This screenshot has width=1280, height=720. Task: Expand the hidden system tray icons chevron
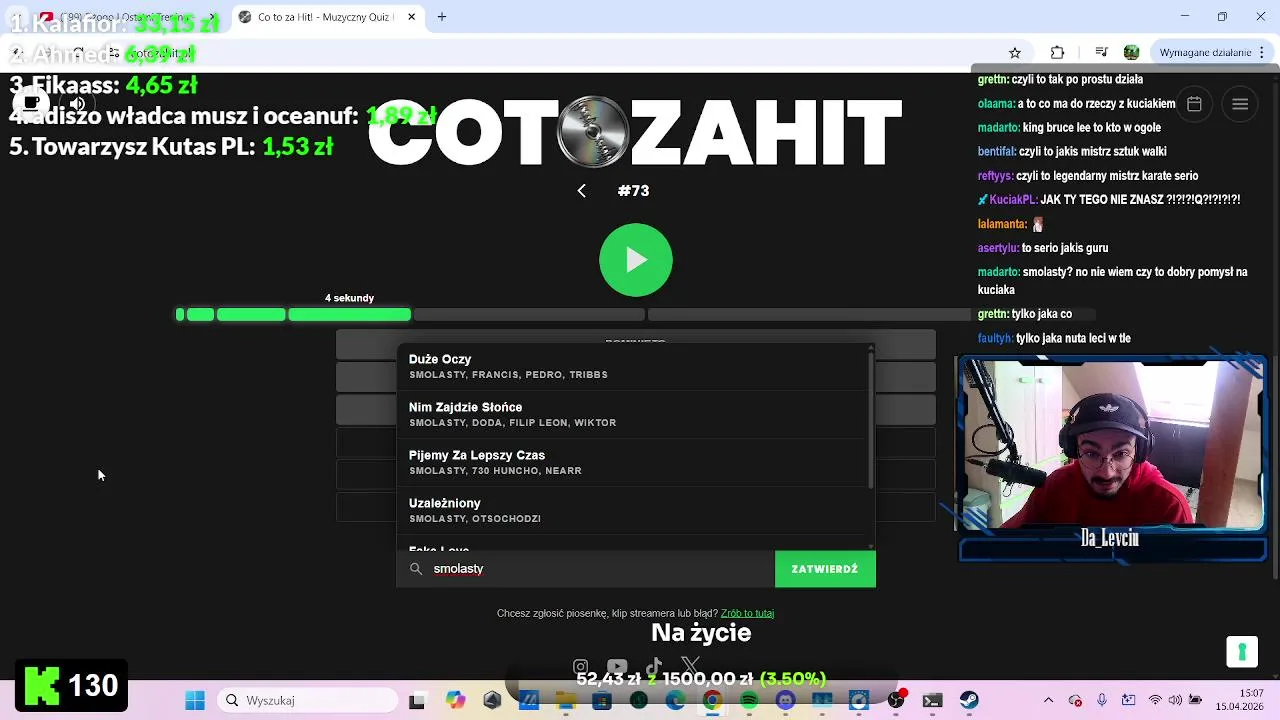[1048, 701]
